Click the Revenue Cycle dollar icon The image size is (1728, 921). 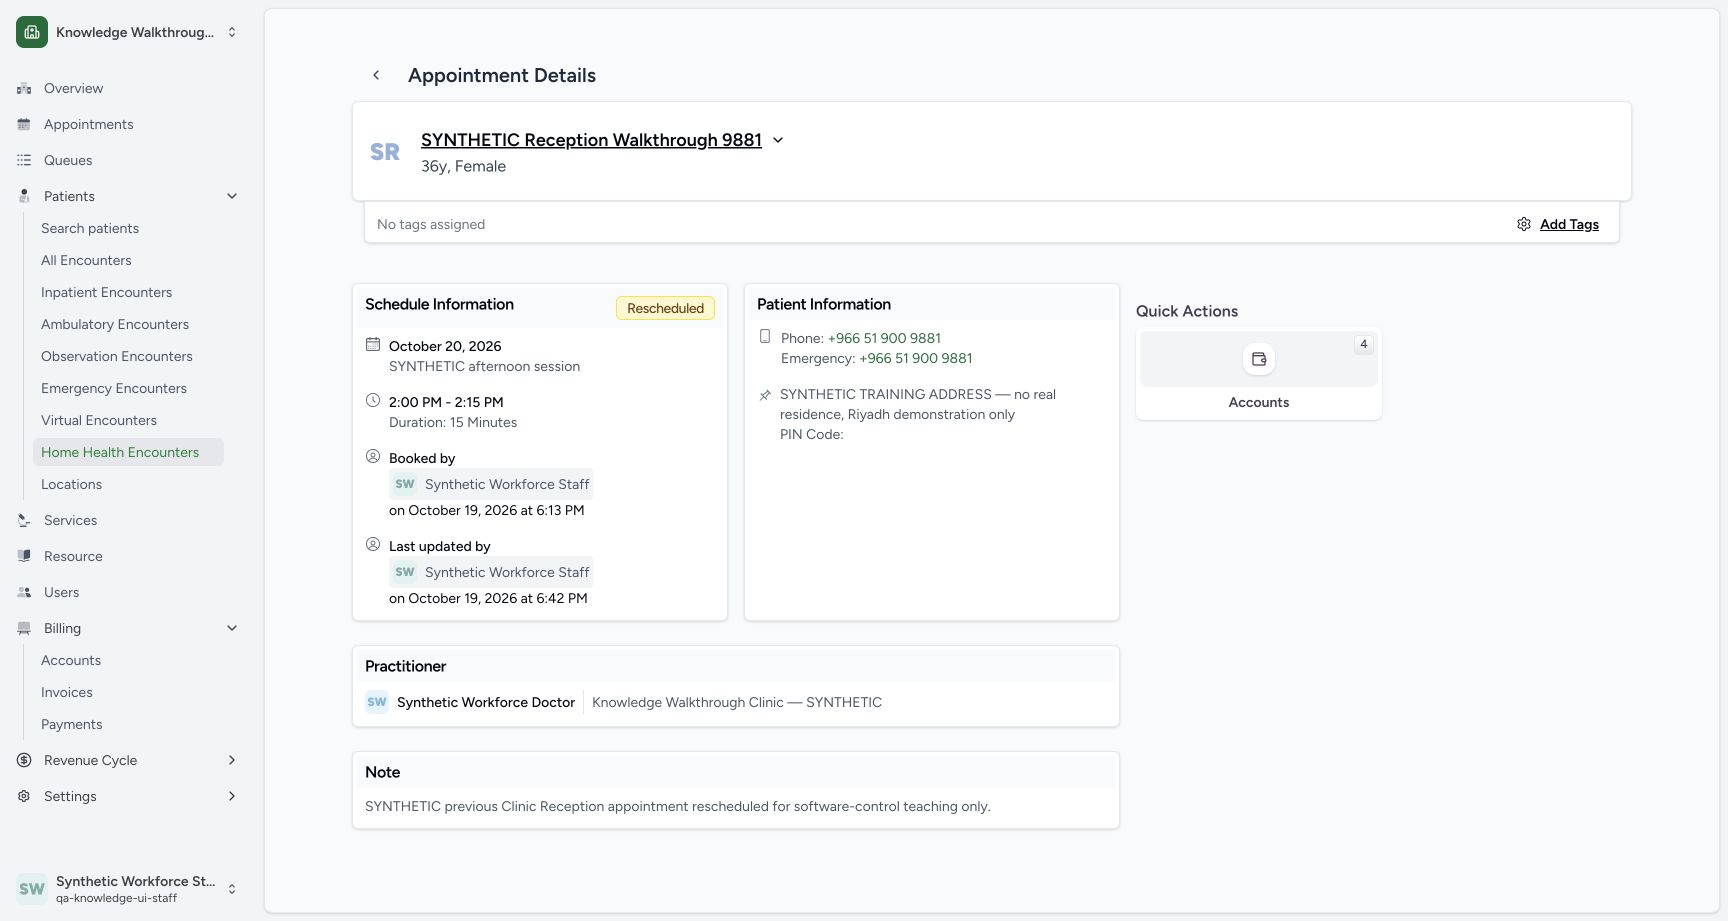[24, 760]
